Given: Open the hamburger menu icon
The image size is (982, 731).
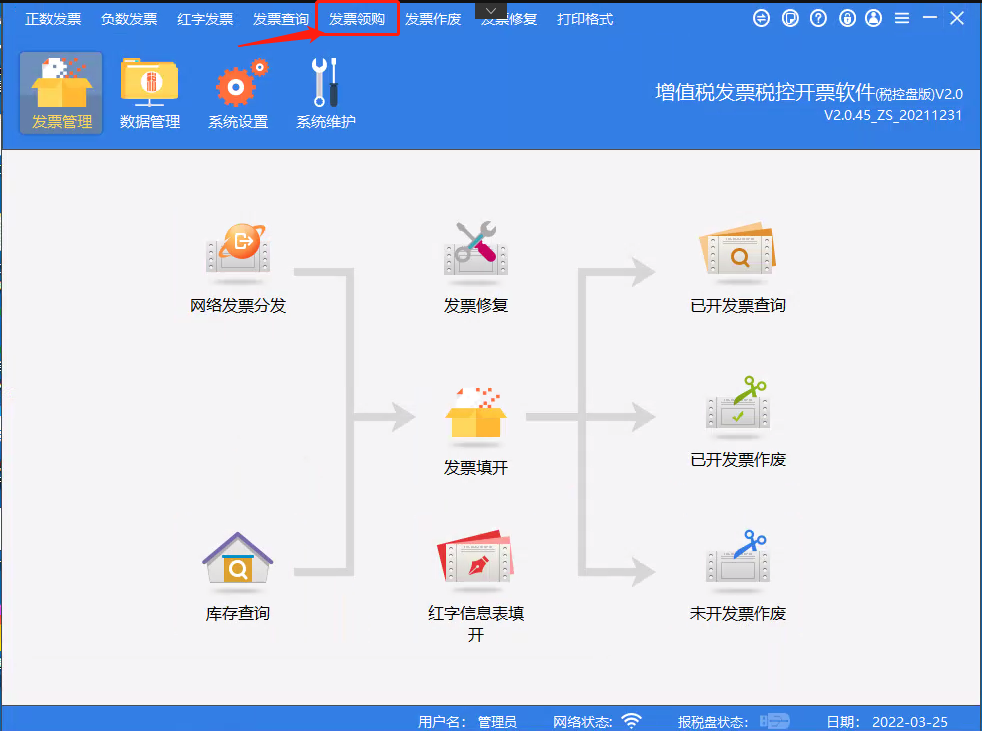Looking at the screenshot, I should click(x=902, y=18).
